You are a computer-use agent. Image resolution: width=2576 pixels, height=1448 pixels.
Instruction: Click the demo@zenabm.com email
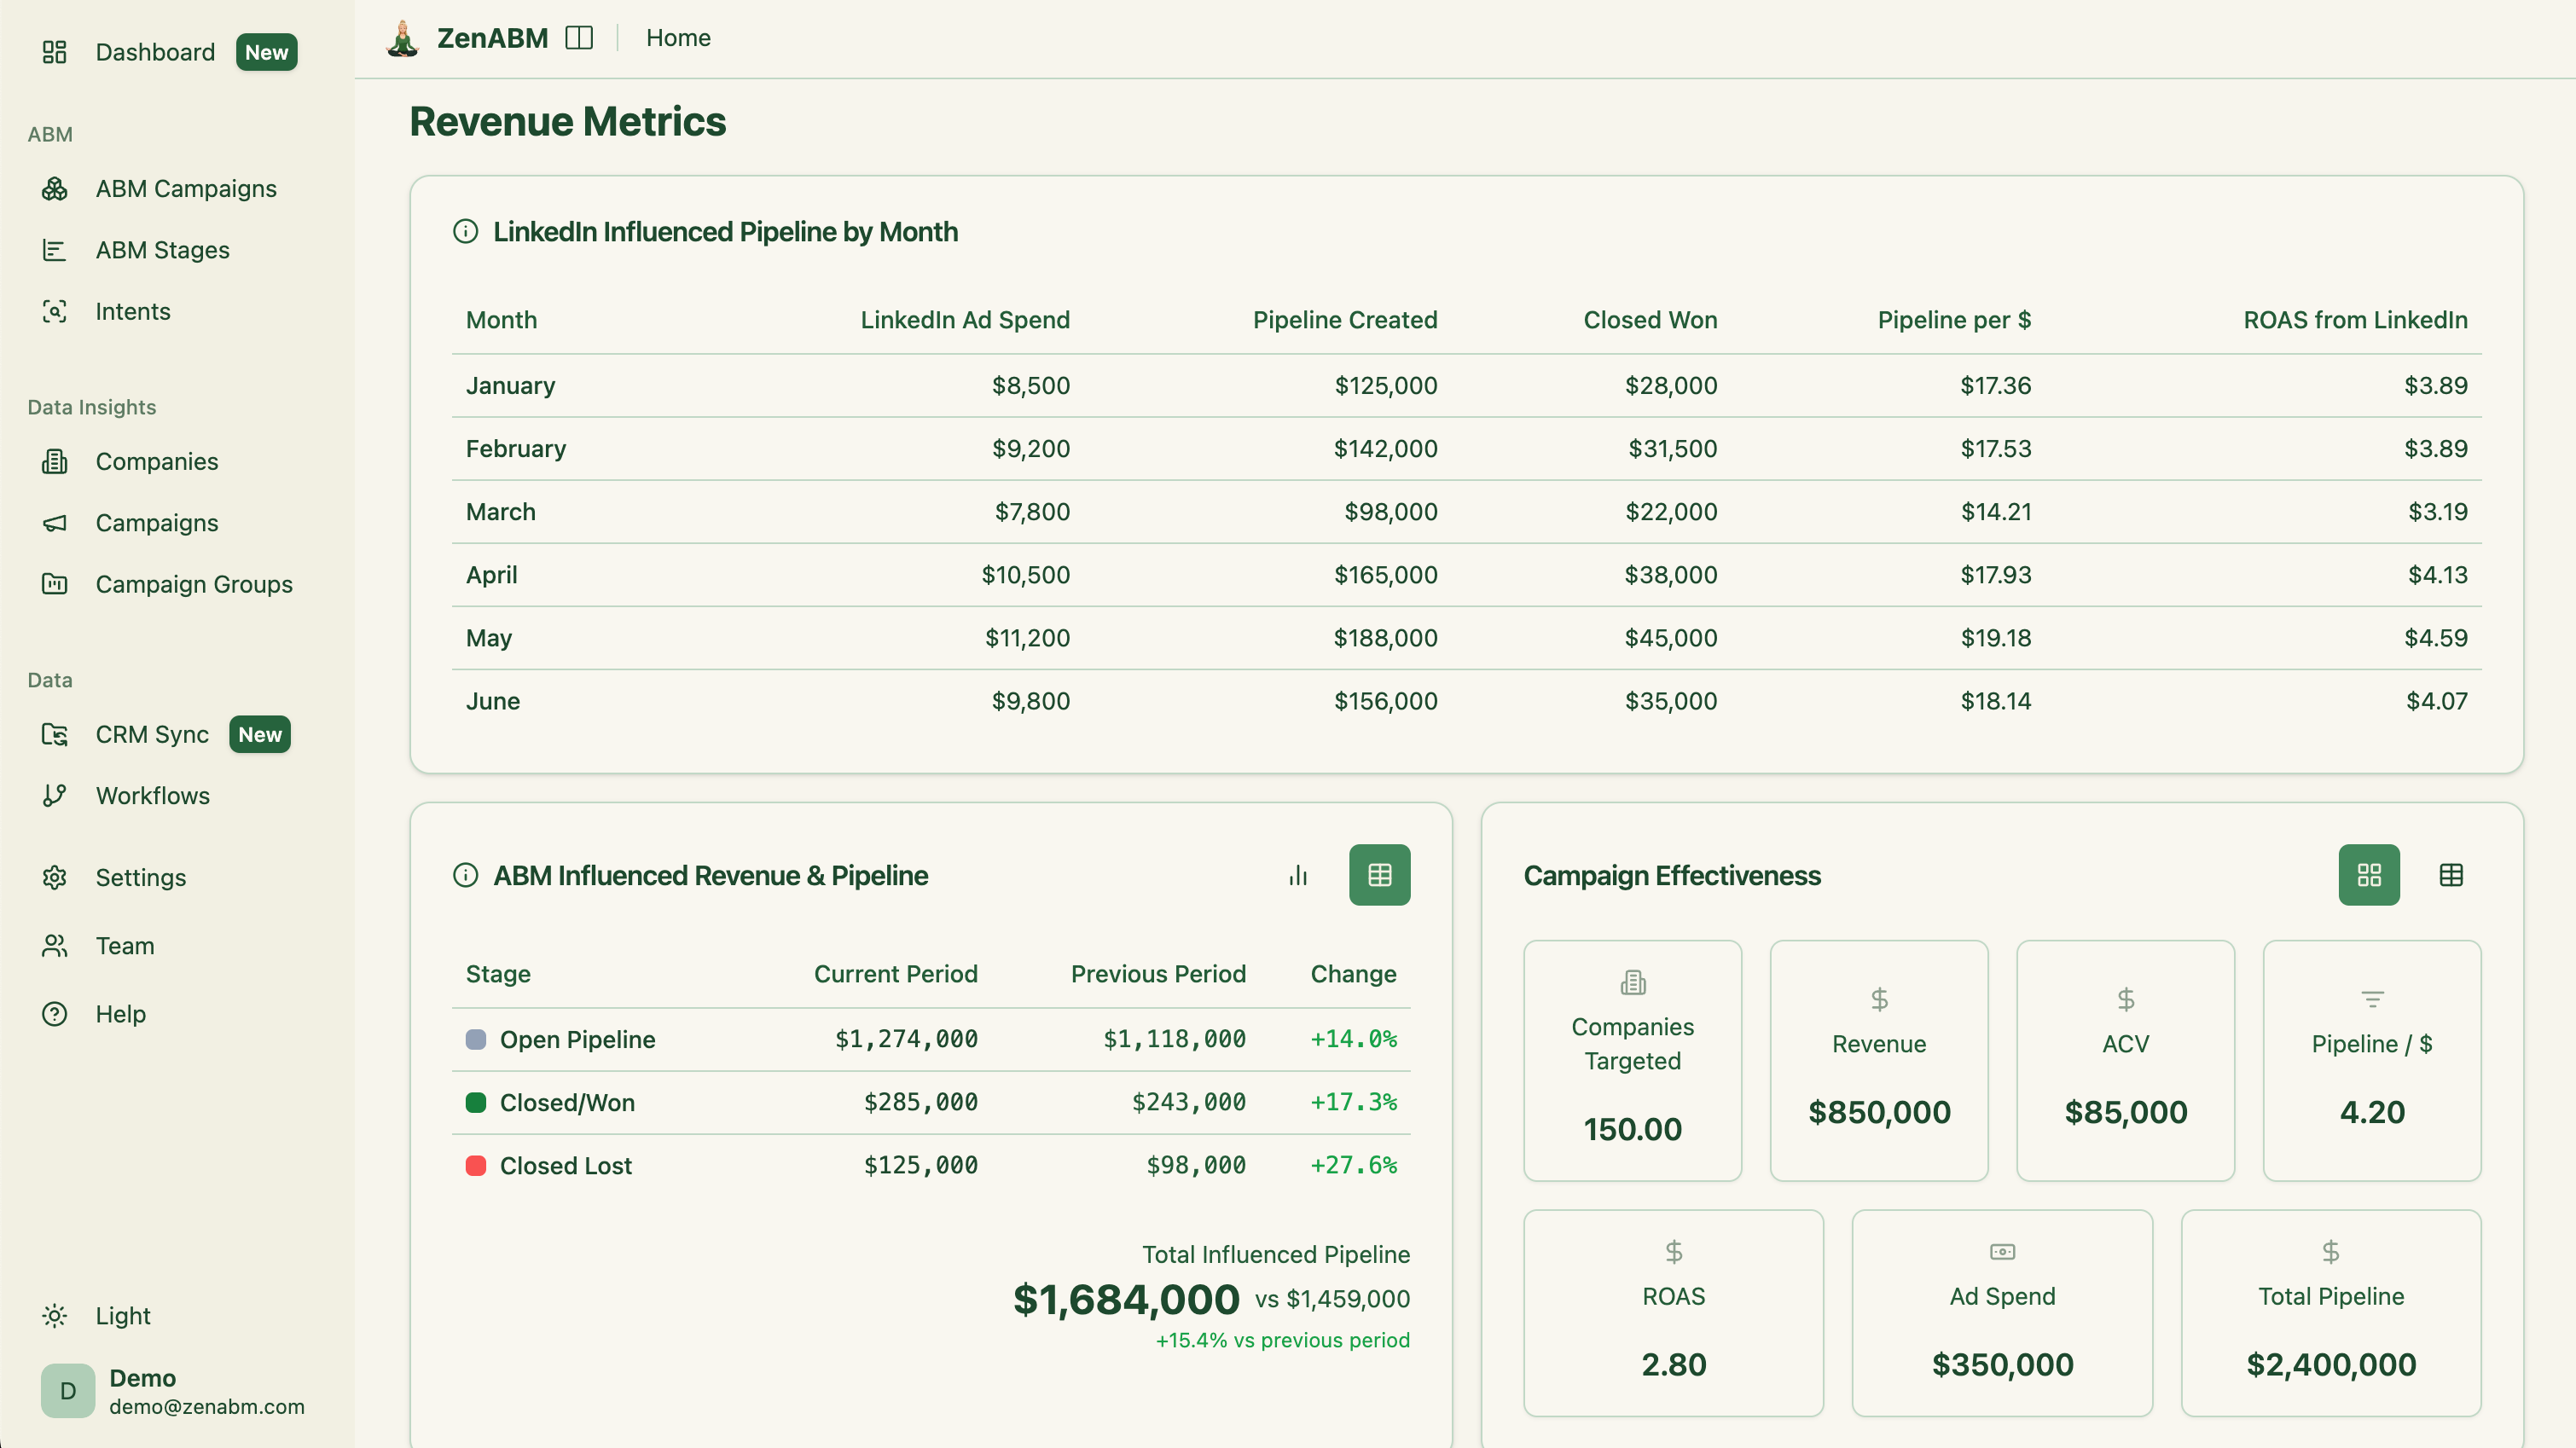(207, 1406)
